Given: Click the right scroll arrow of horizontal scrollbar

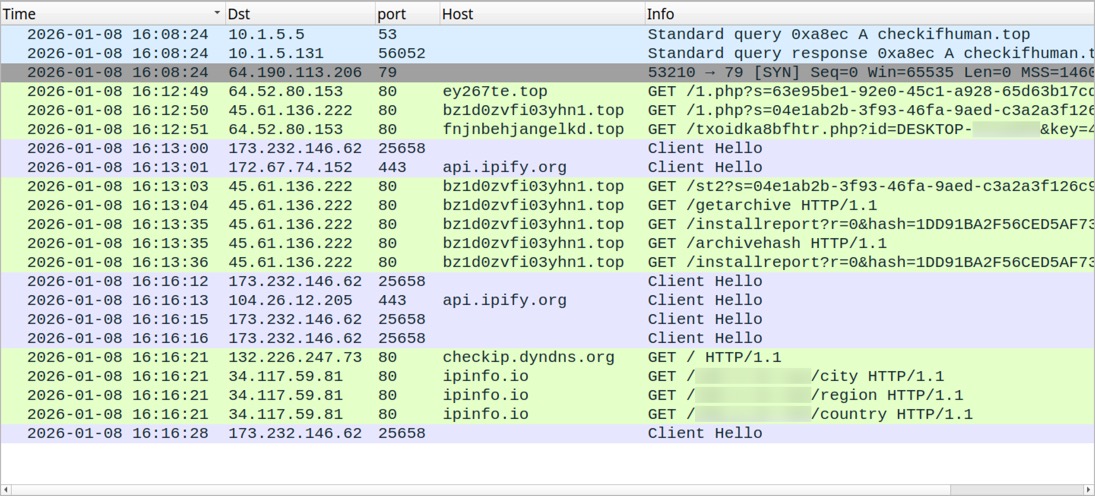Looking at the screenshot, I should click(1086, 490).
